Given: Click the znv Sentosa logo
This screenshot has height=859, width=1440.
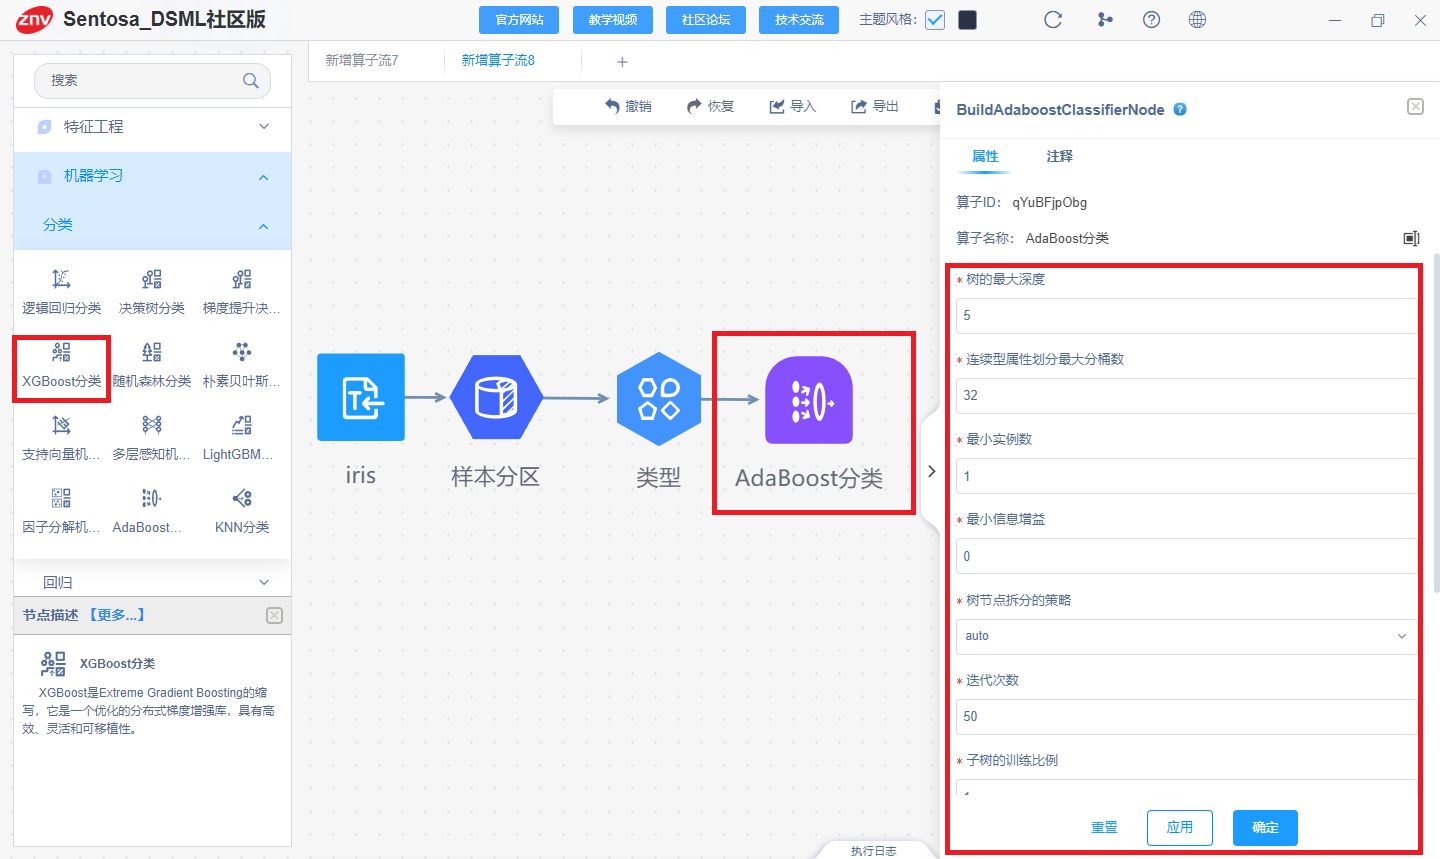Looking at the screenshot, I should click(34, 19).
